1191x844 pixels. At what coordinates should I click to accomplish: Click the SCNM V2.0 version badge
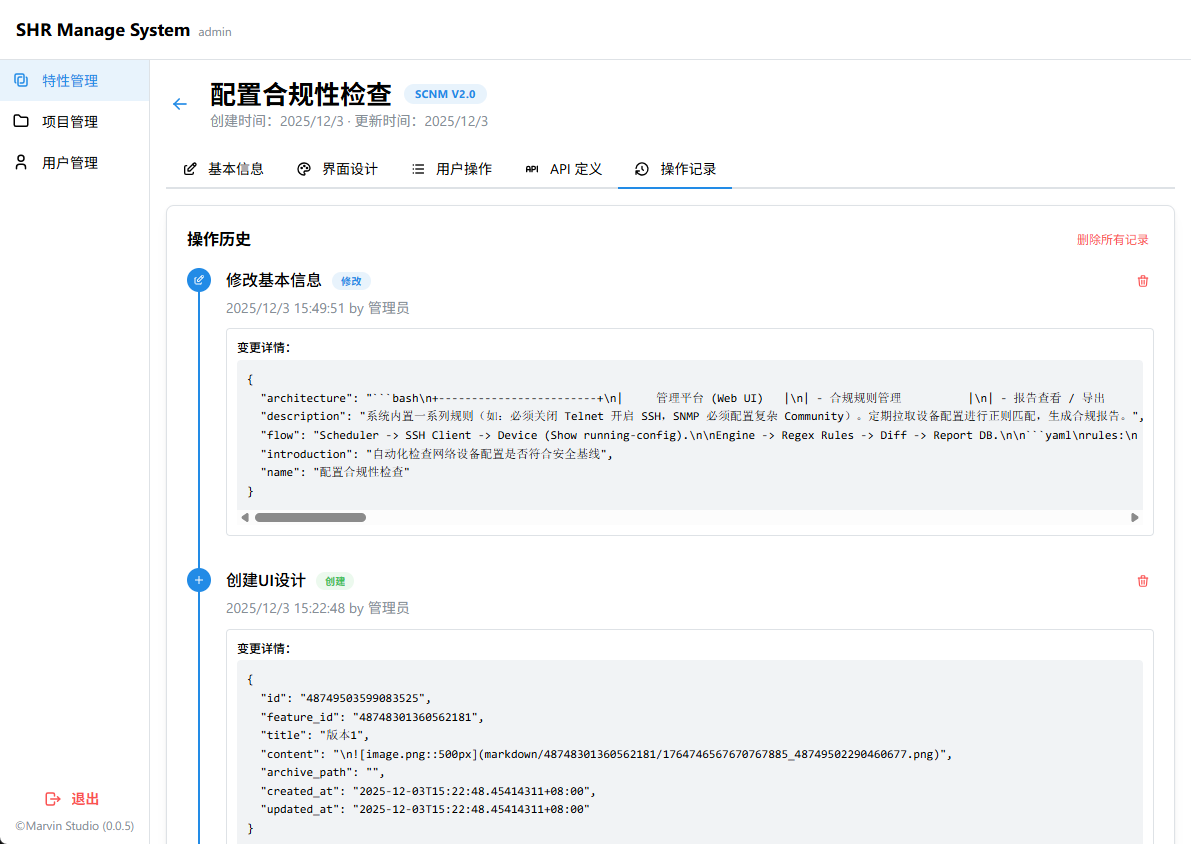point(445,94)
